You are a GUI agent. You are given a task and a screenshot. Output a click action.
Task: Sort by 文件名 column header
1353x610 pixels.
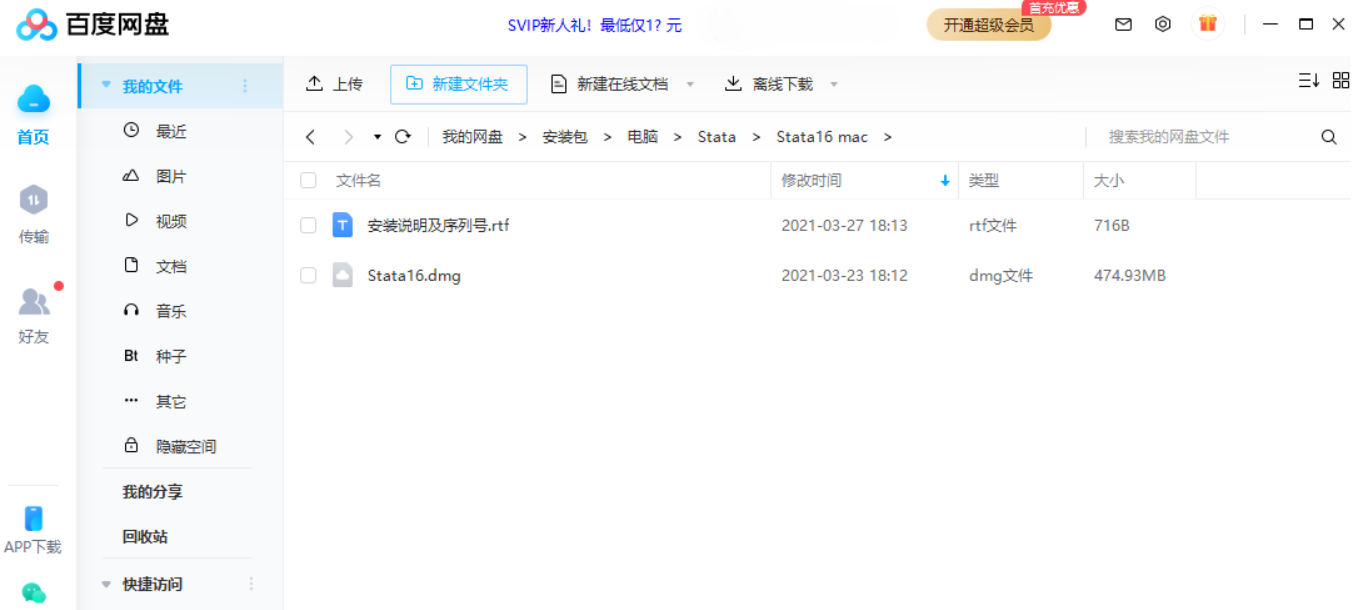(x=359, y=180)
